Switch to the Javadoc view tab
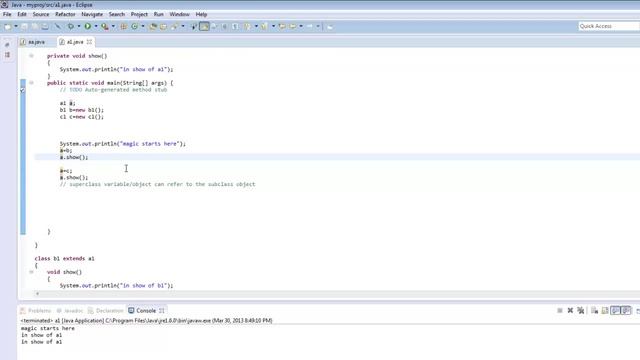This screenshot has width=640, height=360. (x=70, y=311)
